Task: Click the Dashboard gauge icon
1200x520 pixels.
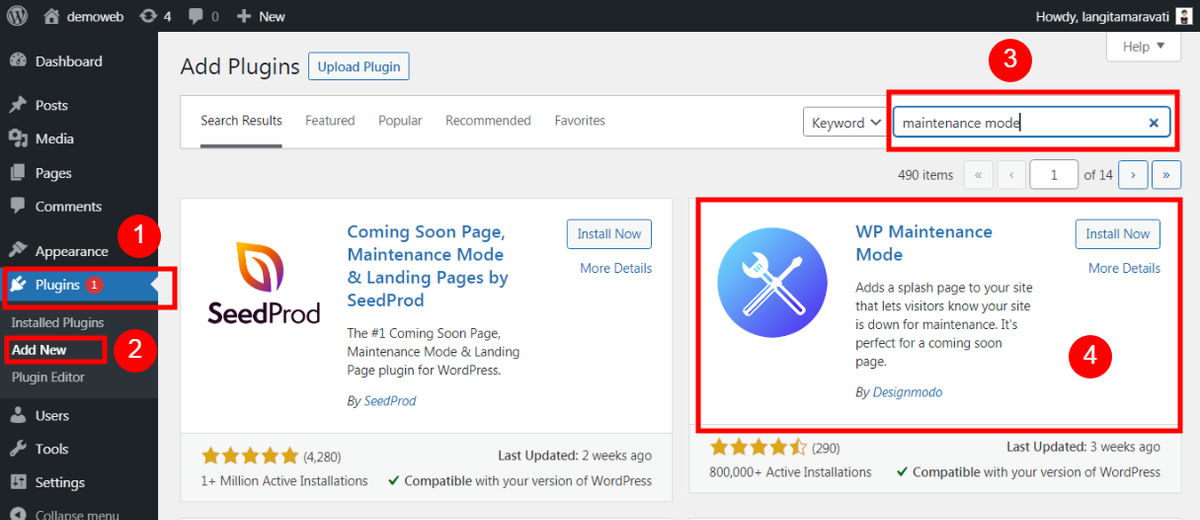Action: click(18, 61)
